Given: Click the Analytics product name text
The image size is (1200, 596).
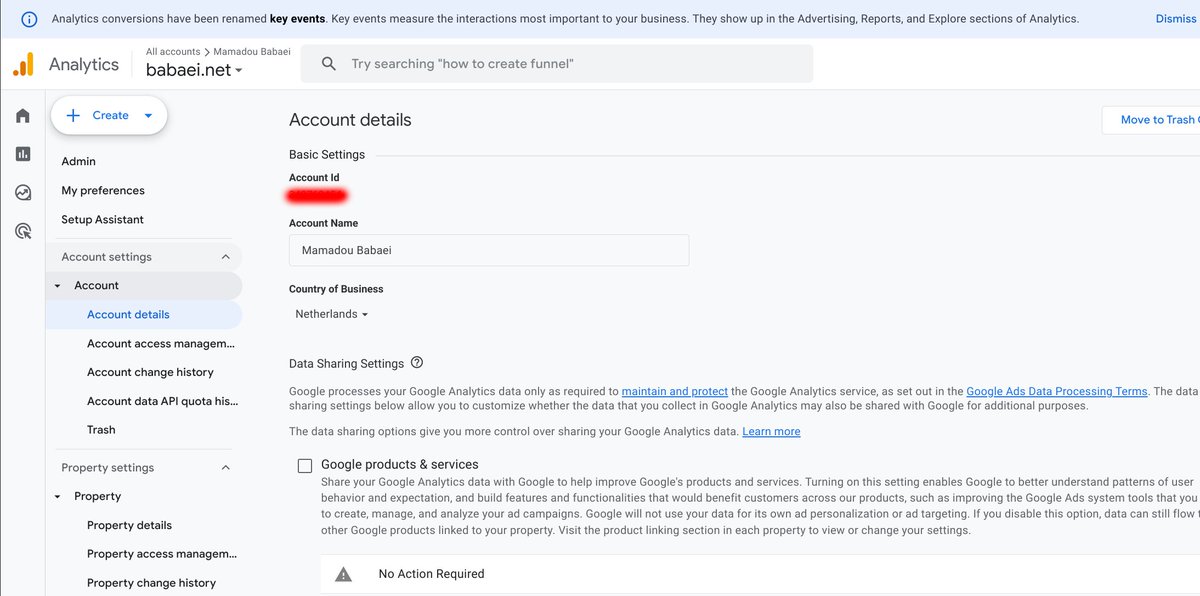Looking at the screenshot, I should click(x=84, y=64).
